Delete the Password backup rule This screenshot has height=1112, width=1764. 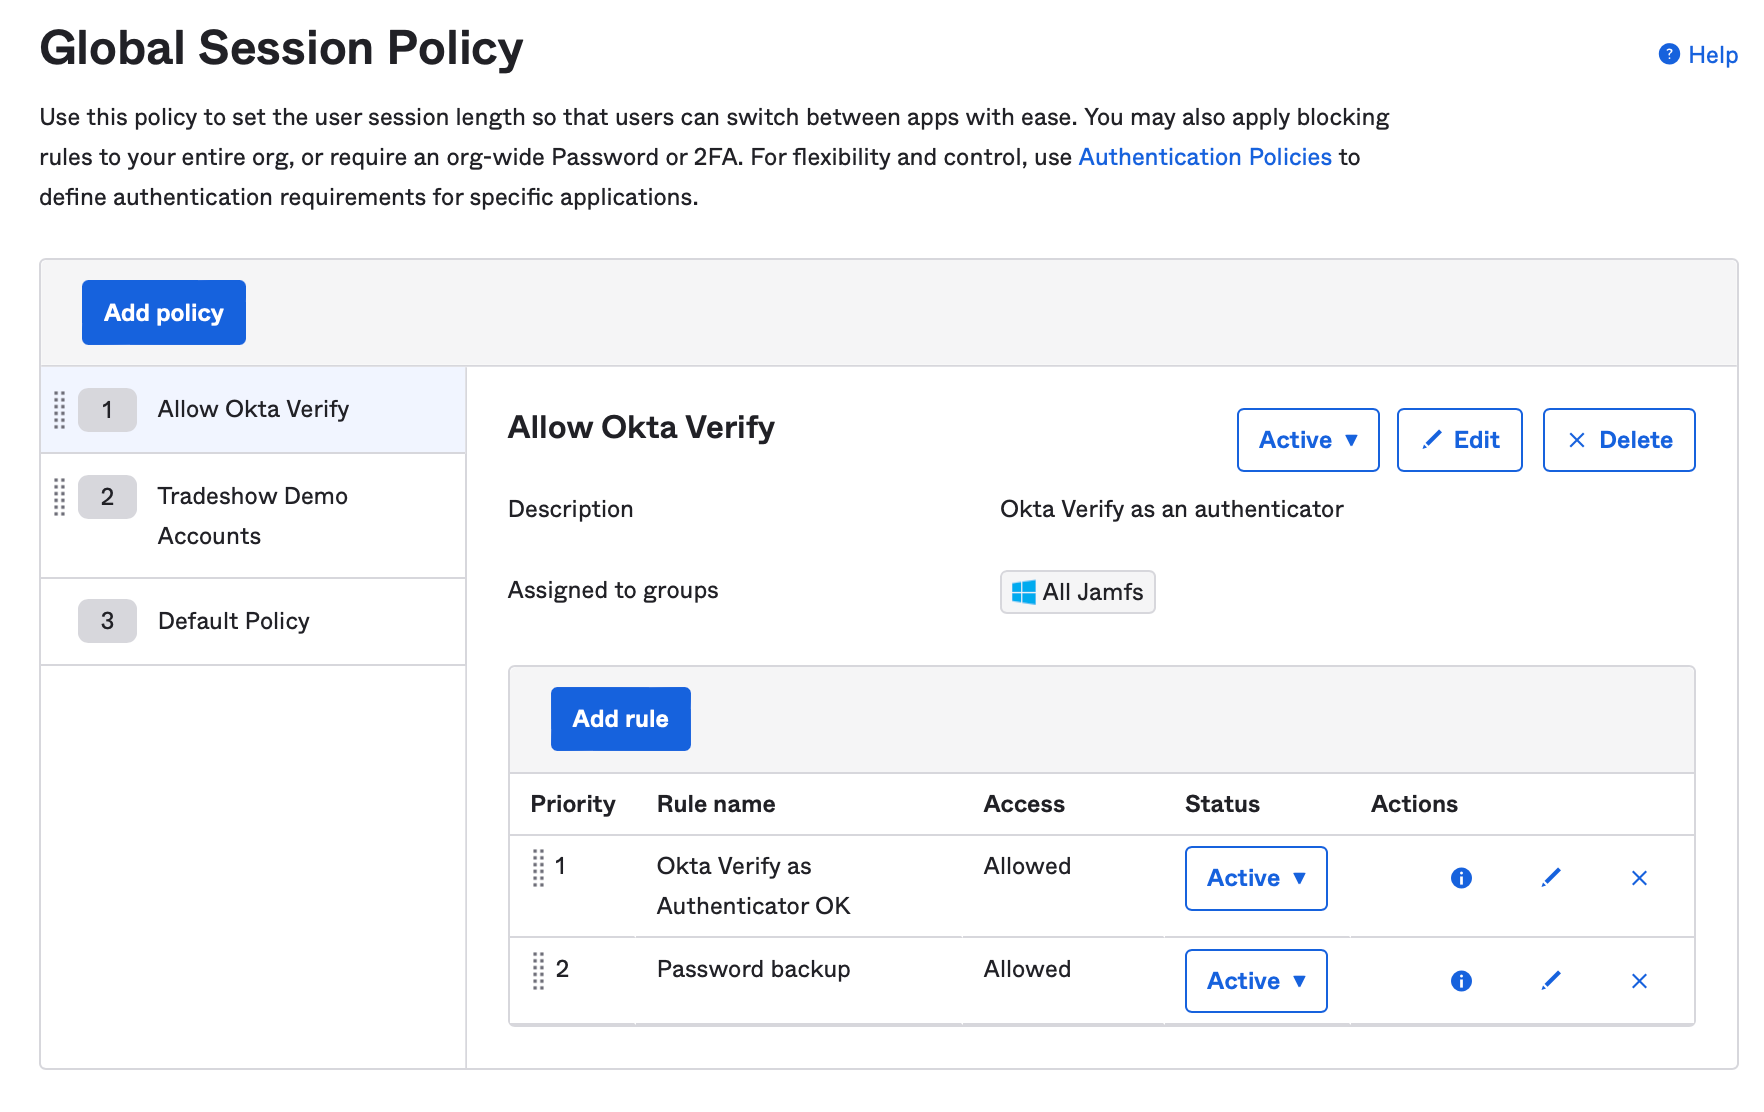coord(1639,981)
